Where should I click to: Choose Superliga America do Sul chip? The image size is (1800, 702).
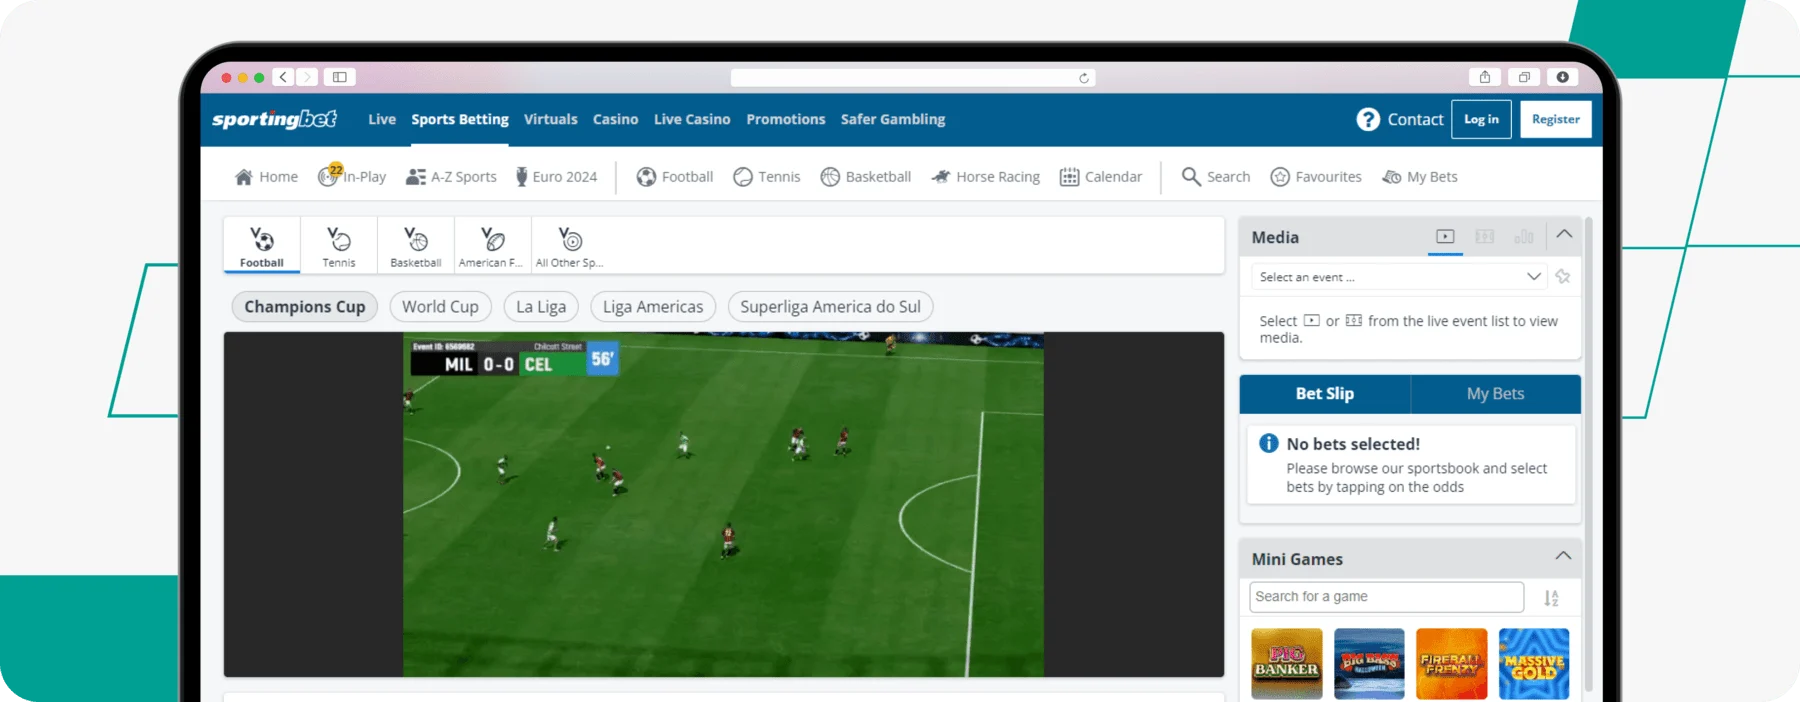point(831,307)
